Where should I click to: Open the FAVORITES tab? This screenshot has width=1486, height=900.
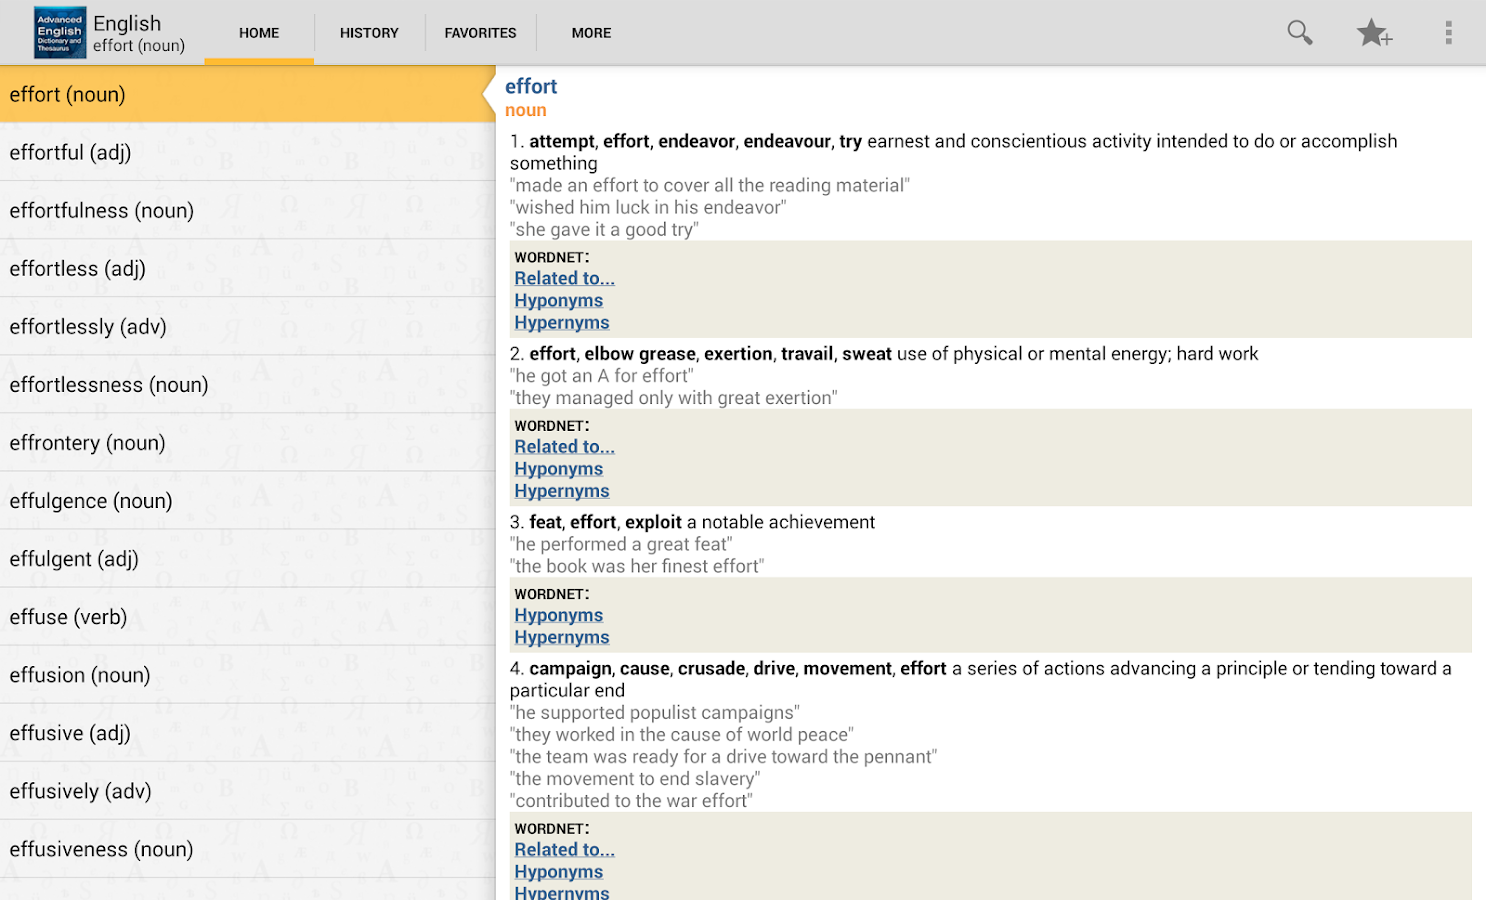coord(480,32)
